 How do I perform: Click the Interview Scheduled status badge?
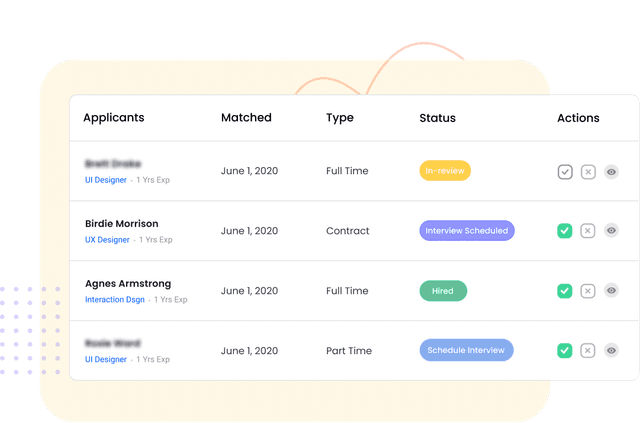pos(466,231)
